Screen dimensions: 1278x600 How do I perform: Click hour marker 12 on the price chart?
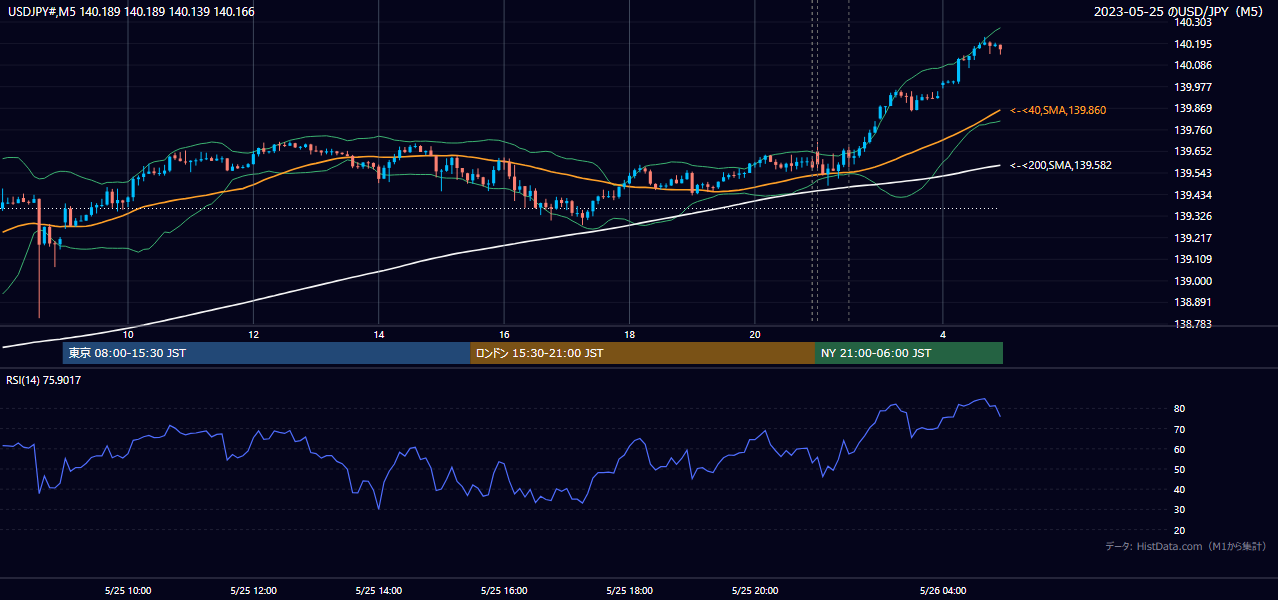(253, 334)
